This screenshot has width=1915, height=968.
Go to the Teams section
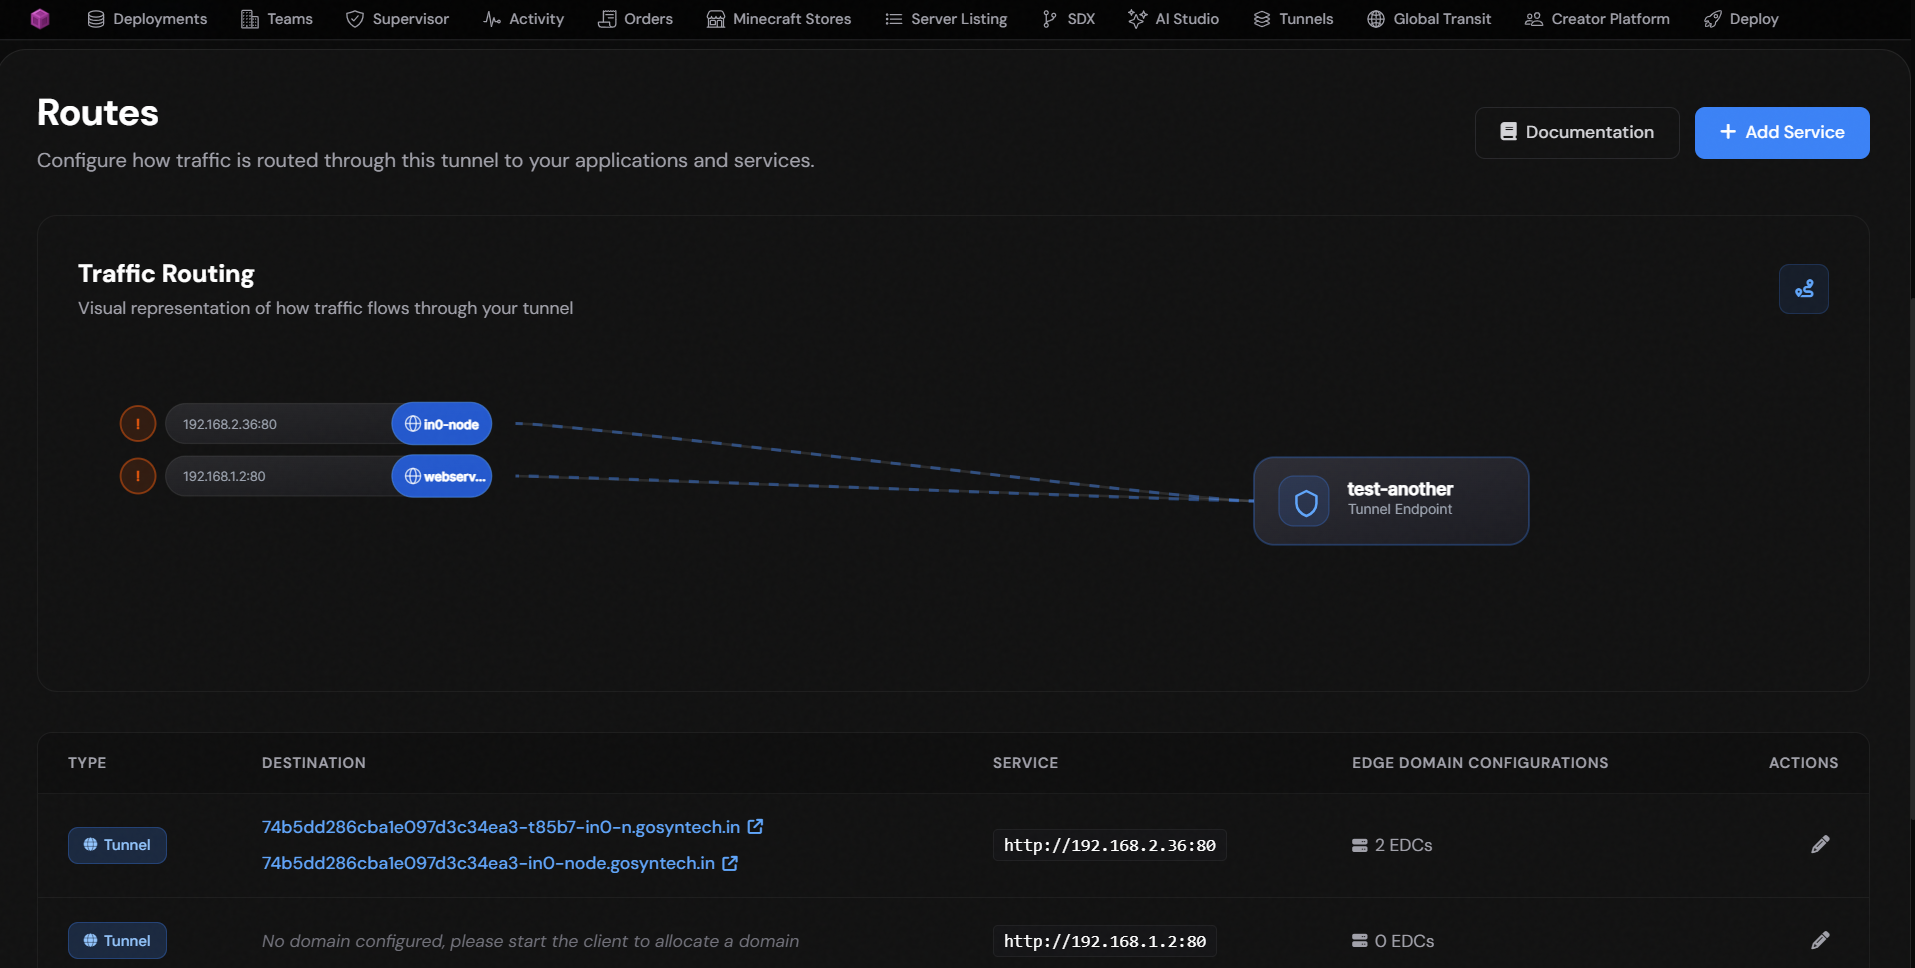277,19
